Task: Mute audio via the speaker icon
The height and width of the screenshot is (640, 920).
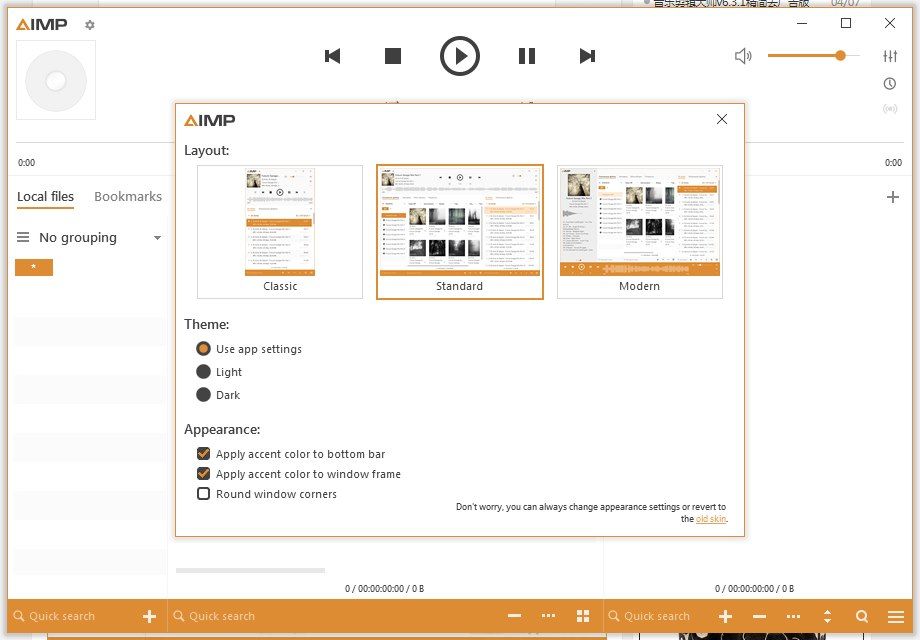Action: [x=743, y=56]
